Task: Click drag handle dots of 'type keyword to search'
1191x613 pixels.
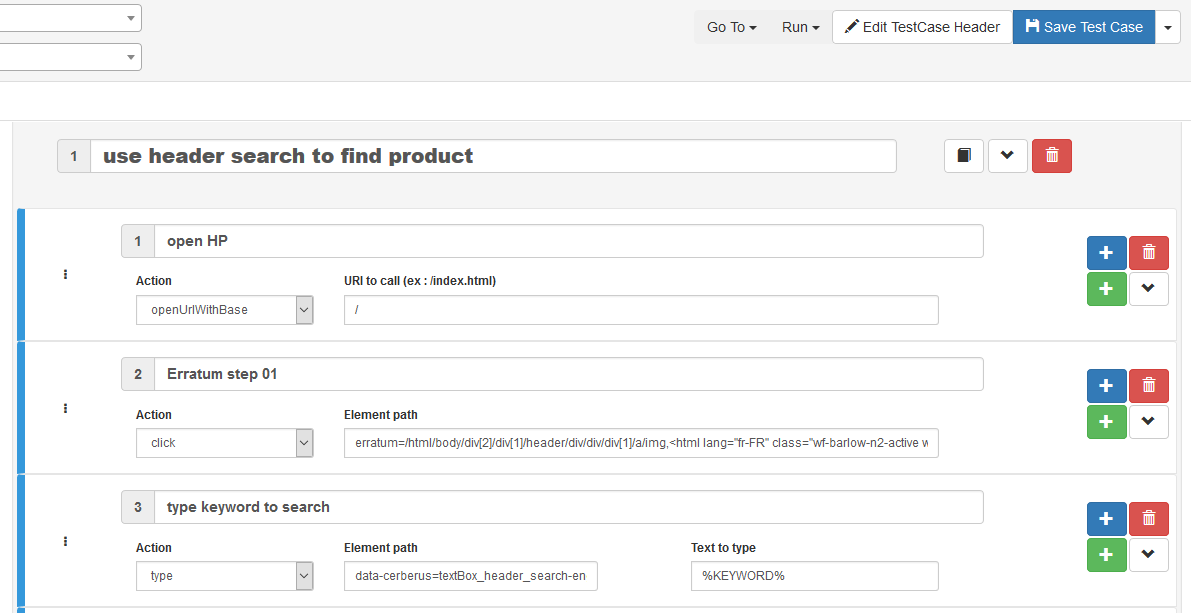Action: (x=65, y=542)
